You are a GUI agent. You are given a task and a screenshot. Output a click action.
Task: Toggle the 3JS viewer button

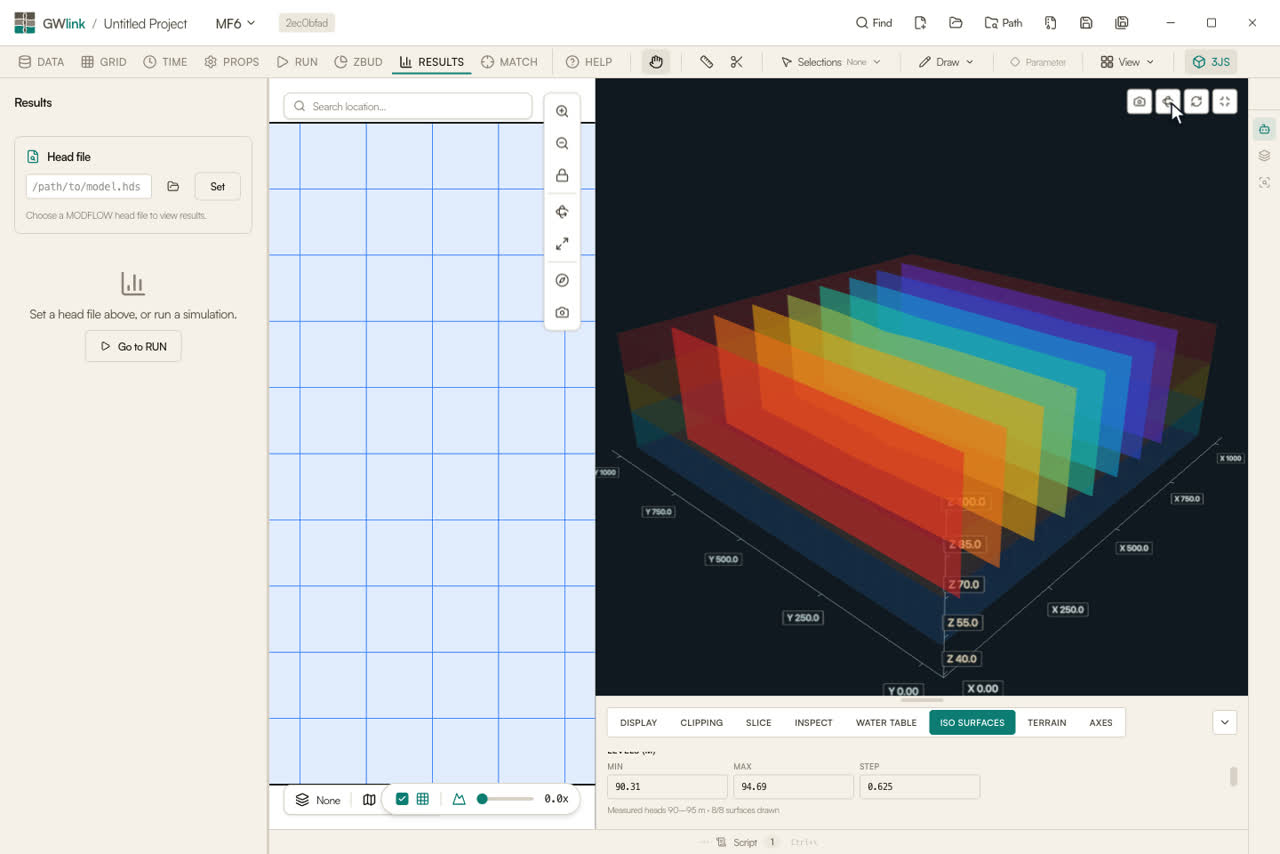[1211, 62]
